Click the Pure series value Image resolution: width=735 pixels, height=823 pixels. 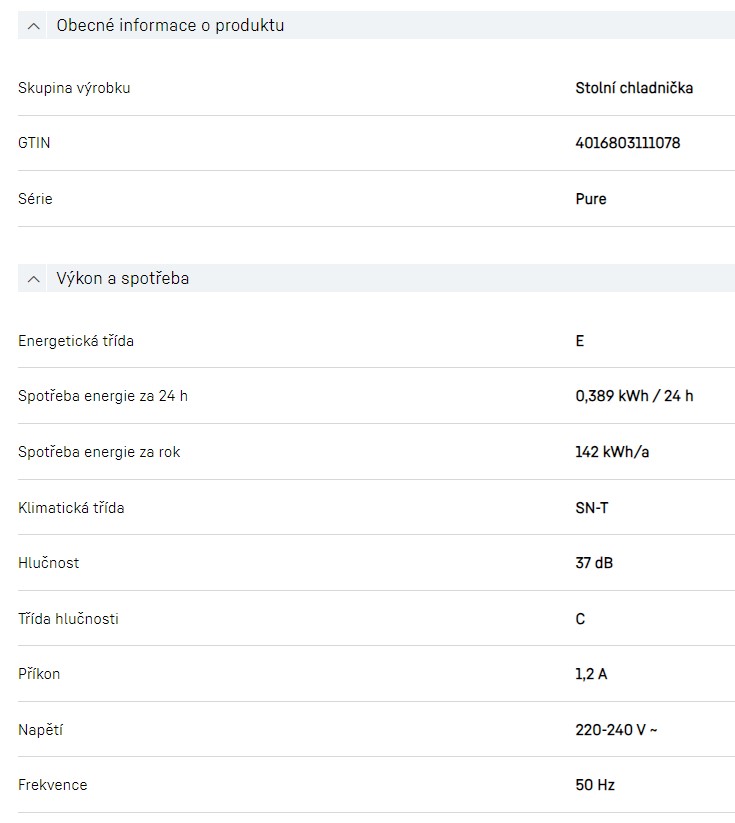[x=591, y=199]
